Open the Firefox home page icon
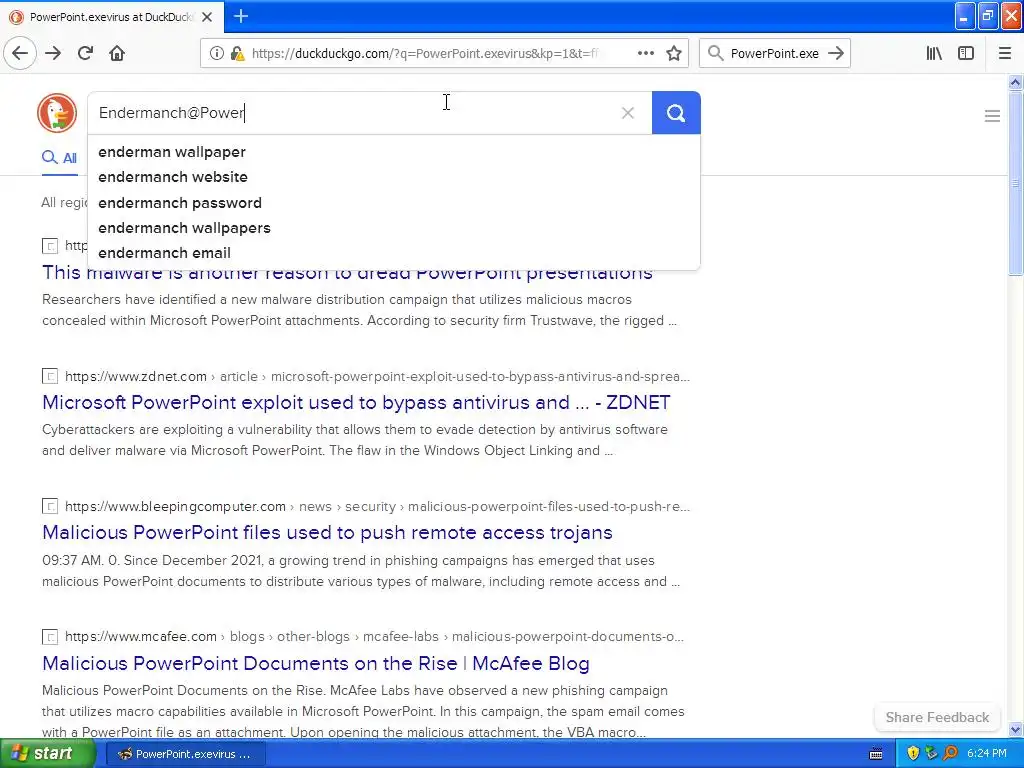Viewport: 1024px width, 768px height. click(x=117, y=53)
